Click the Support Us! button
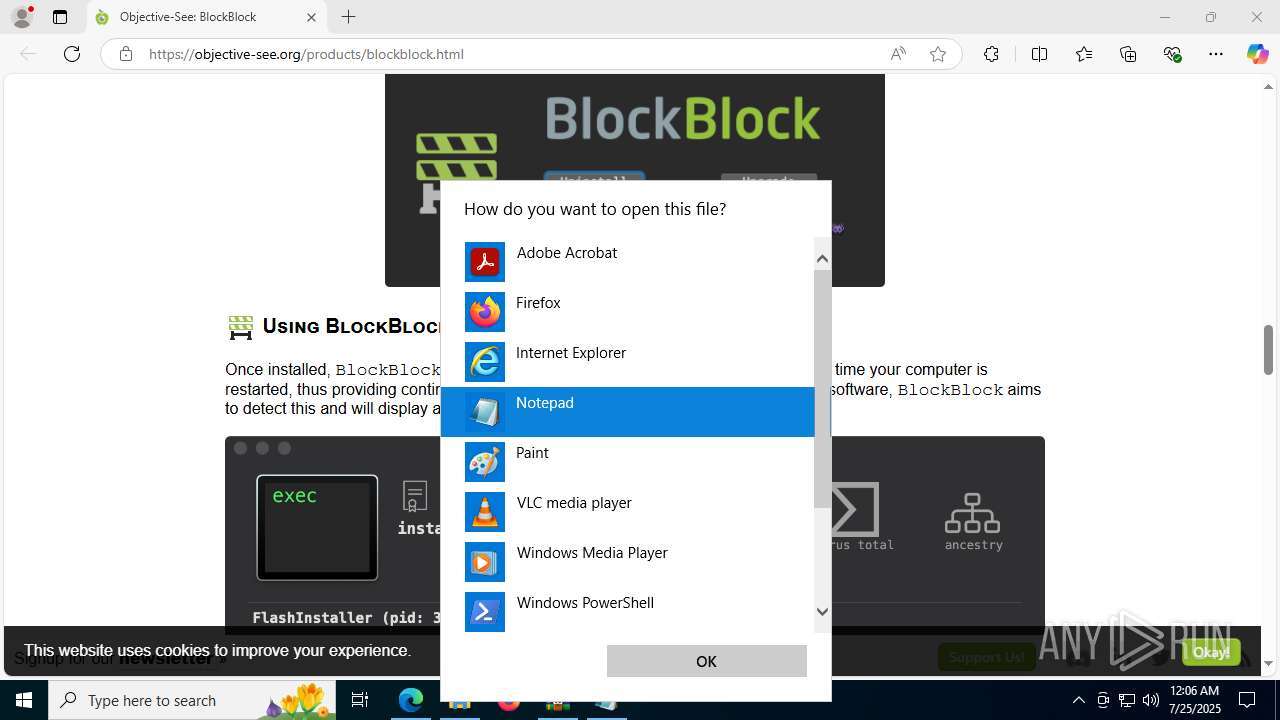The image size is (1280, 720). pos(987,657)
